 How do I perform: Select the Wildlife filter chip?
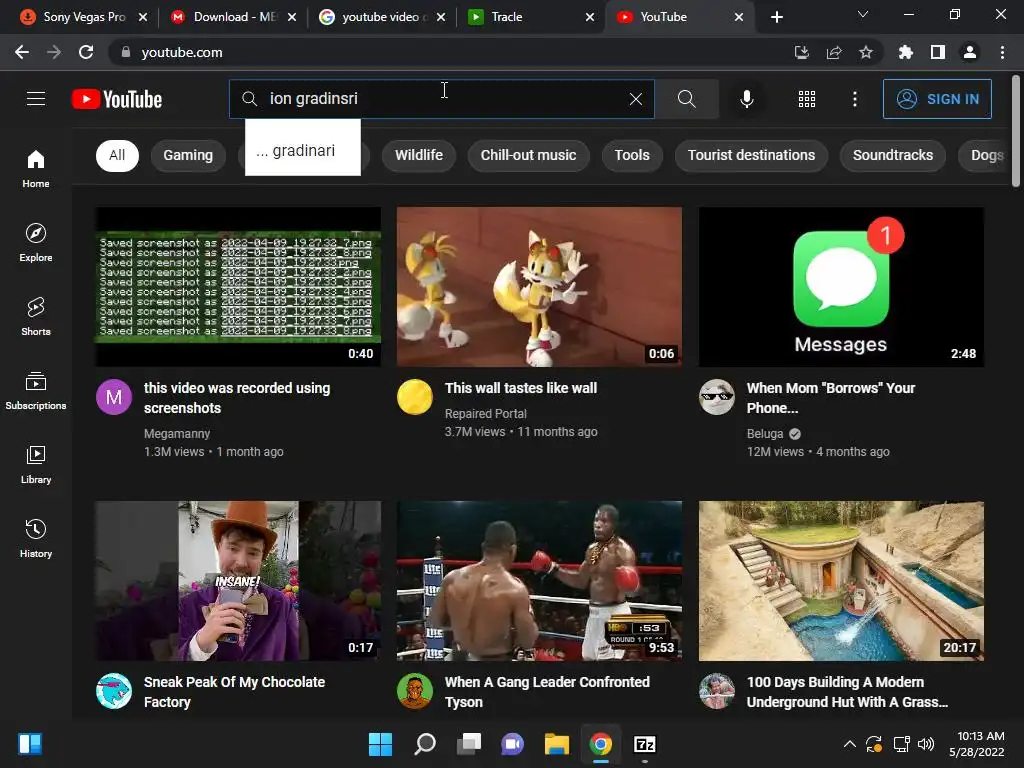[419, 155]
